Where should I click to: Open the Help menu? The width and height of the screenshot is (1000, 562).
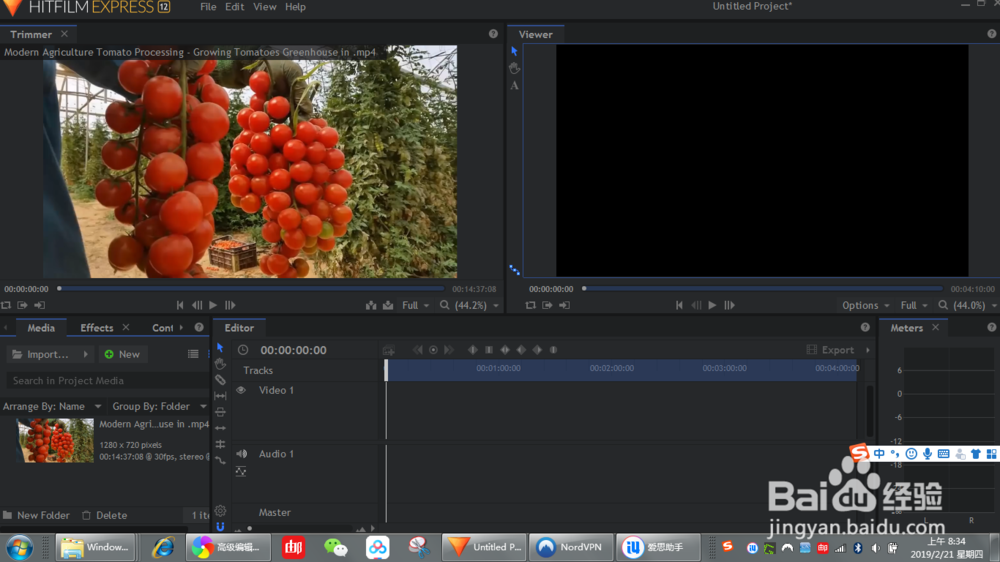tap(295, 7)
